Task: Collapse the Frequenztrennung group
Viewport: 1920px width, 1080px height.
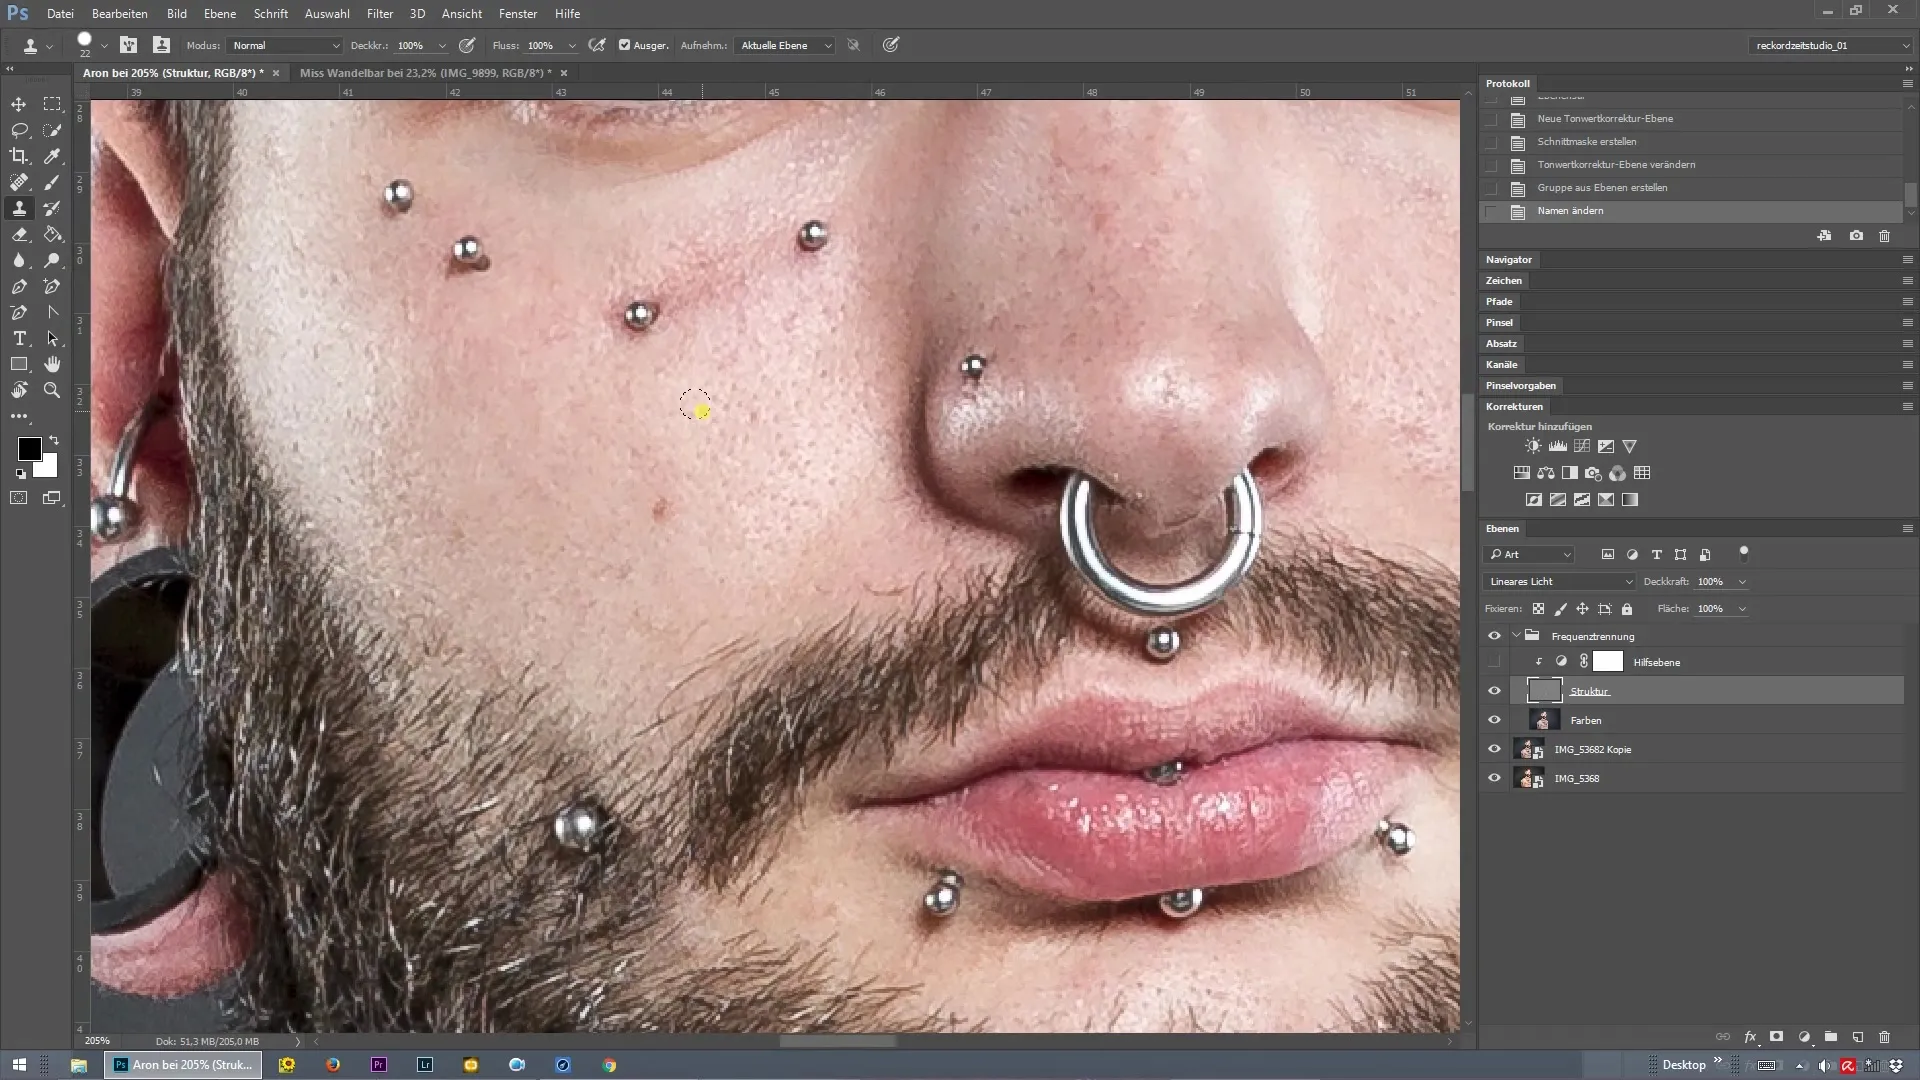Action: 1516,636
